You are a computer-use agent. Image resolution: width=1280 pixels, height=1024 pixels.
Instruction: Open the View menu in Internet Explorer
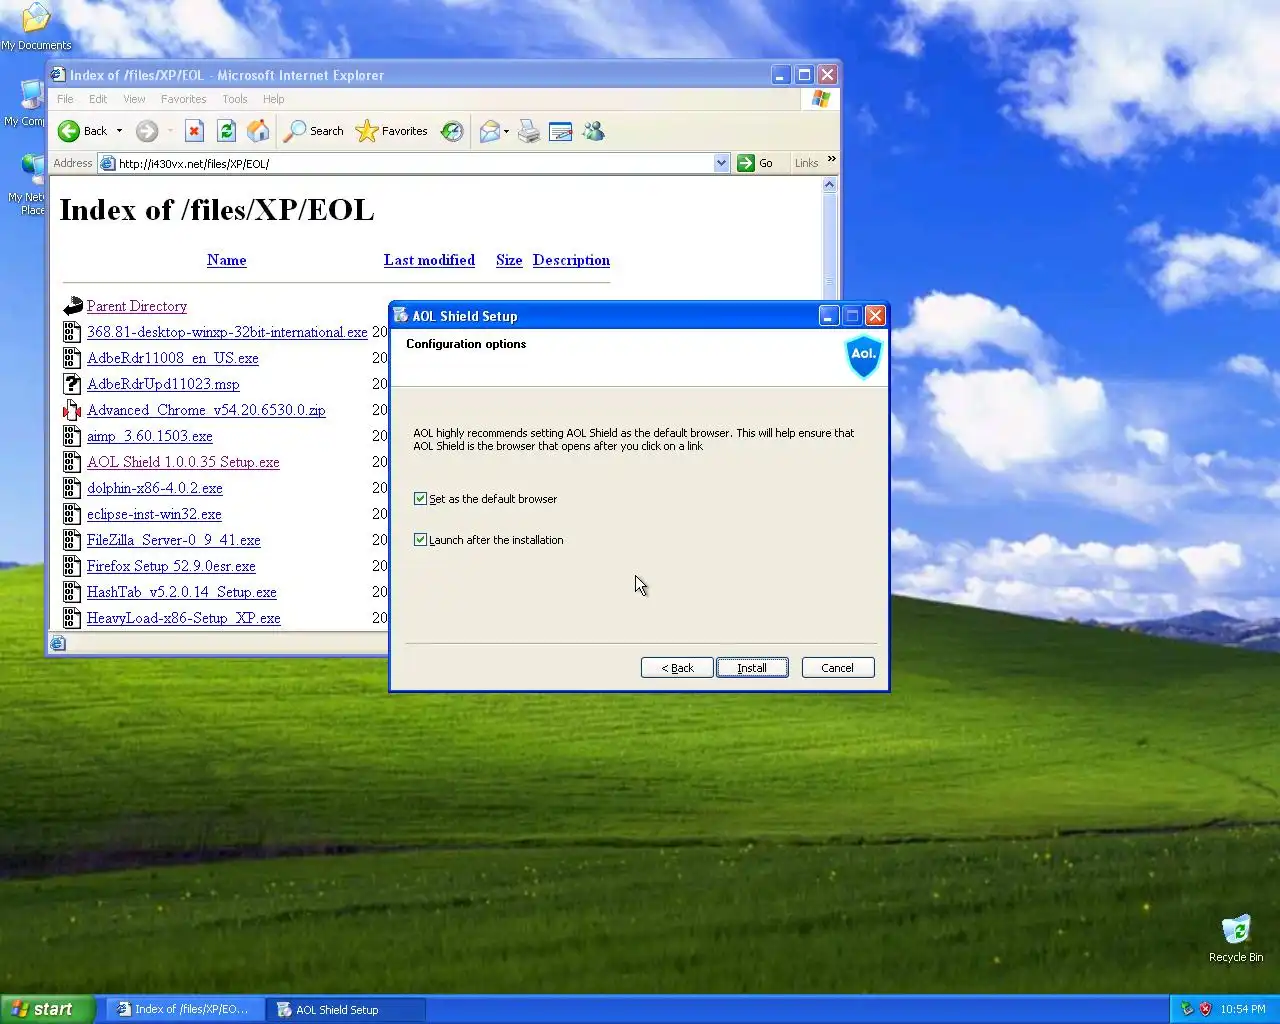[134, 99]
